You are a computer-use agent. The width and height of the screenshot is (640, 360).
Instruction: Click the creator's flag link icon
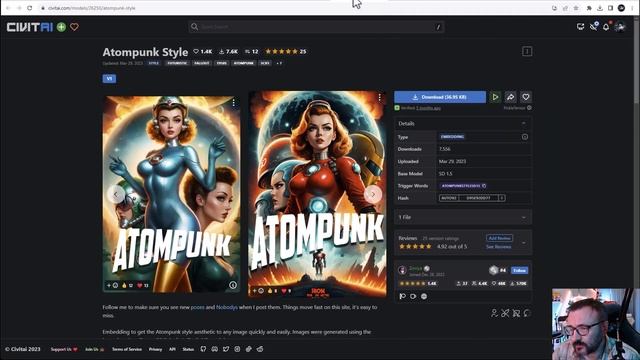402,296
